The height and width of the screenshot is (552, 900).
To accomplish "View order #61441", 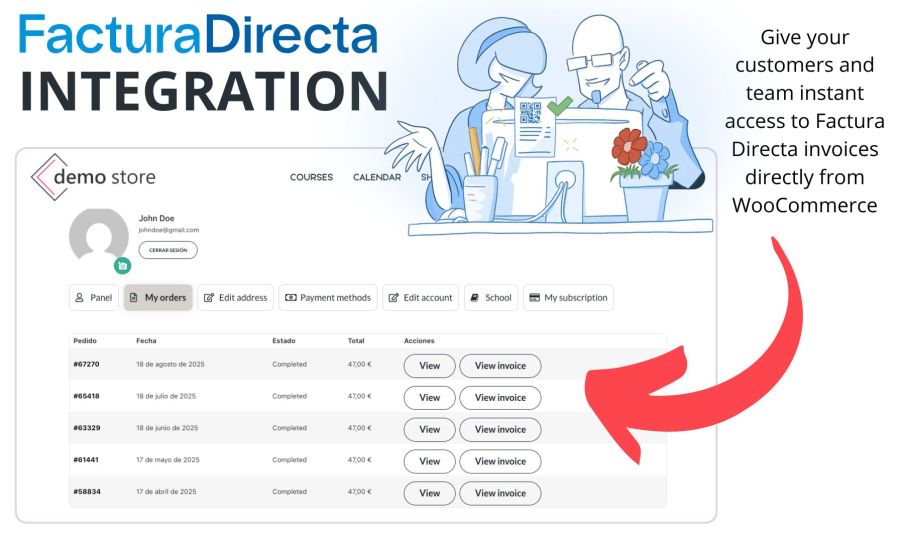I will (429, 461).
